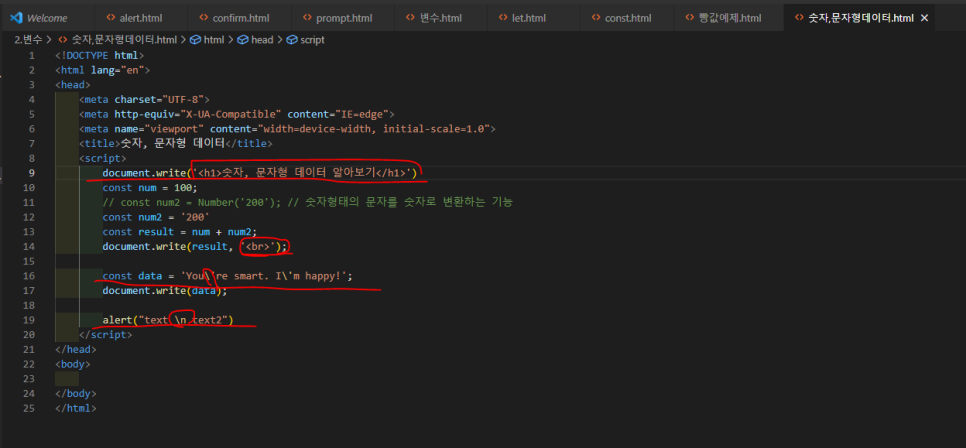Image resolution: width=966 pixels, height=448 pixels.
Task: Click document.write(result, '<br>') line
Action: tap(195, 246)
